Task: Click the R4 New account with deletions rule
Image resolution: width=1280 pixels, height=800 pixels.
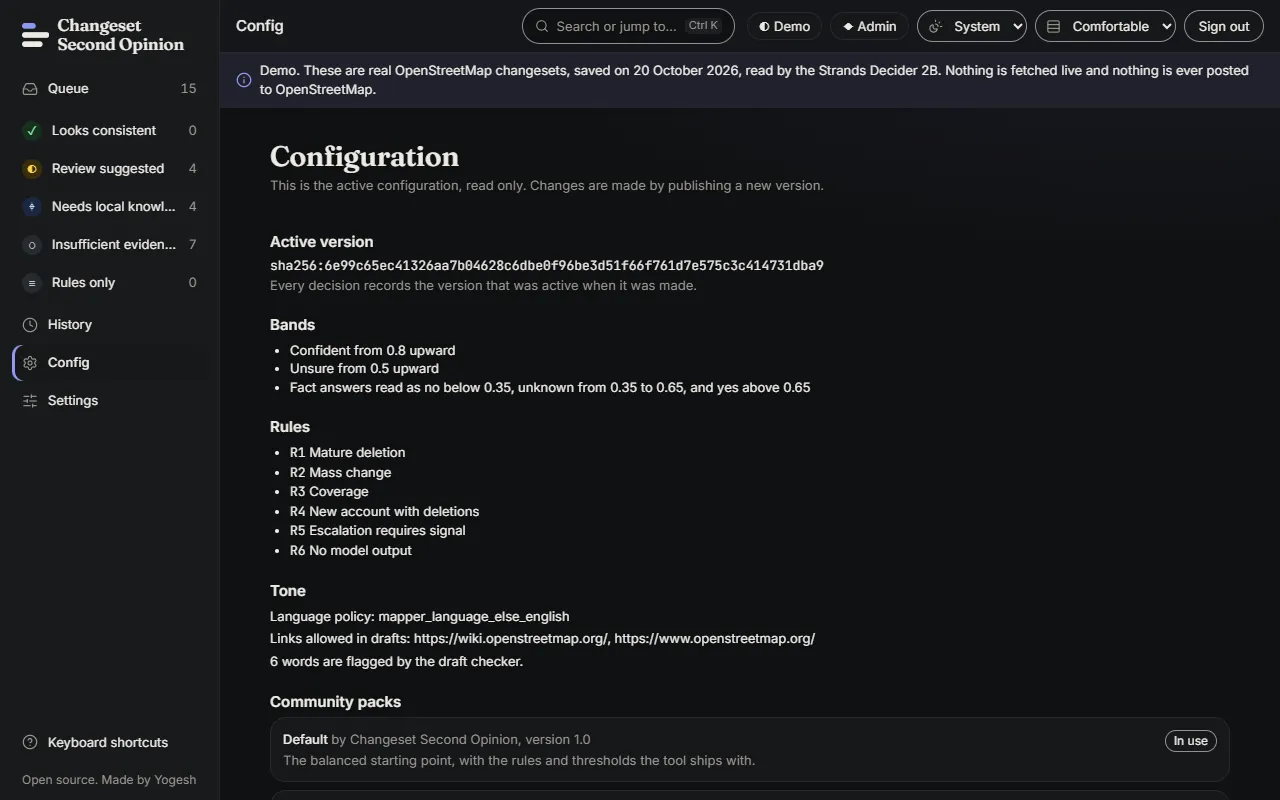Action: (384, 511)
